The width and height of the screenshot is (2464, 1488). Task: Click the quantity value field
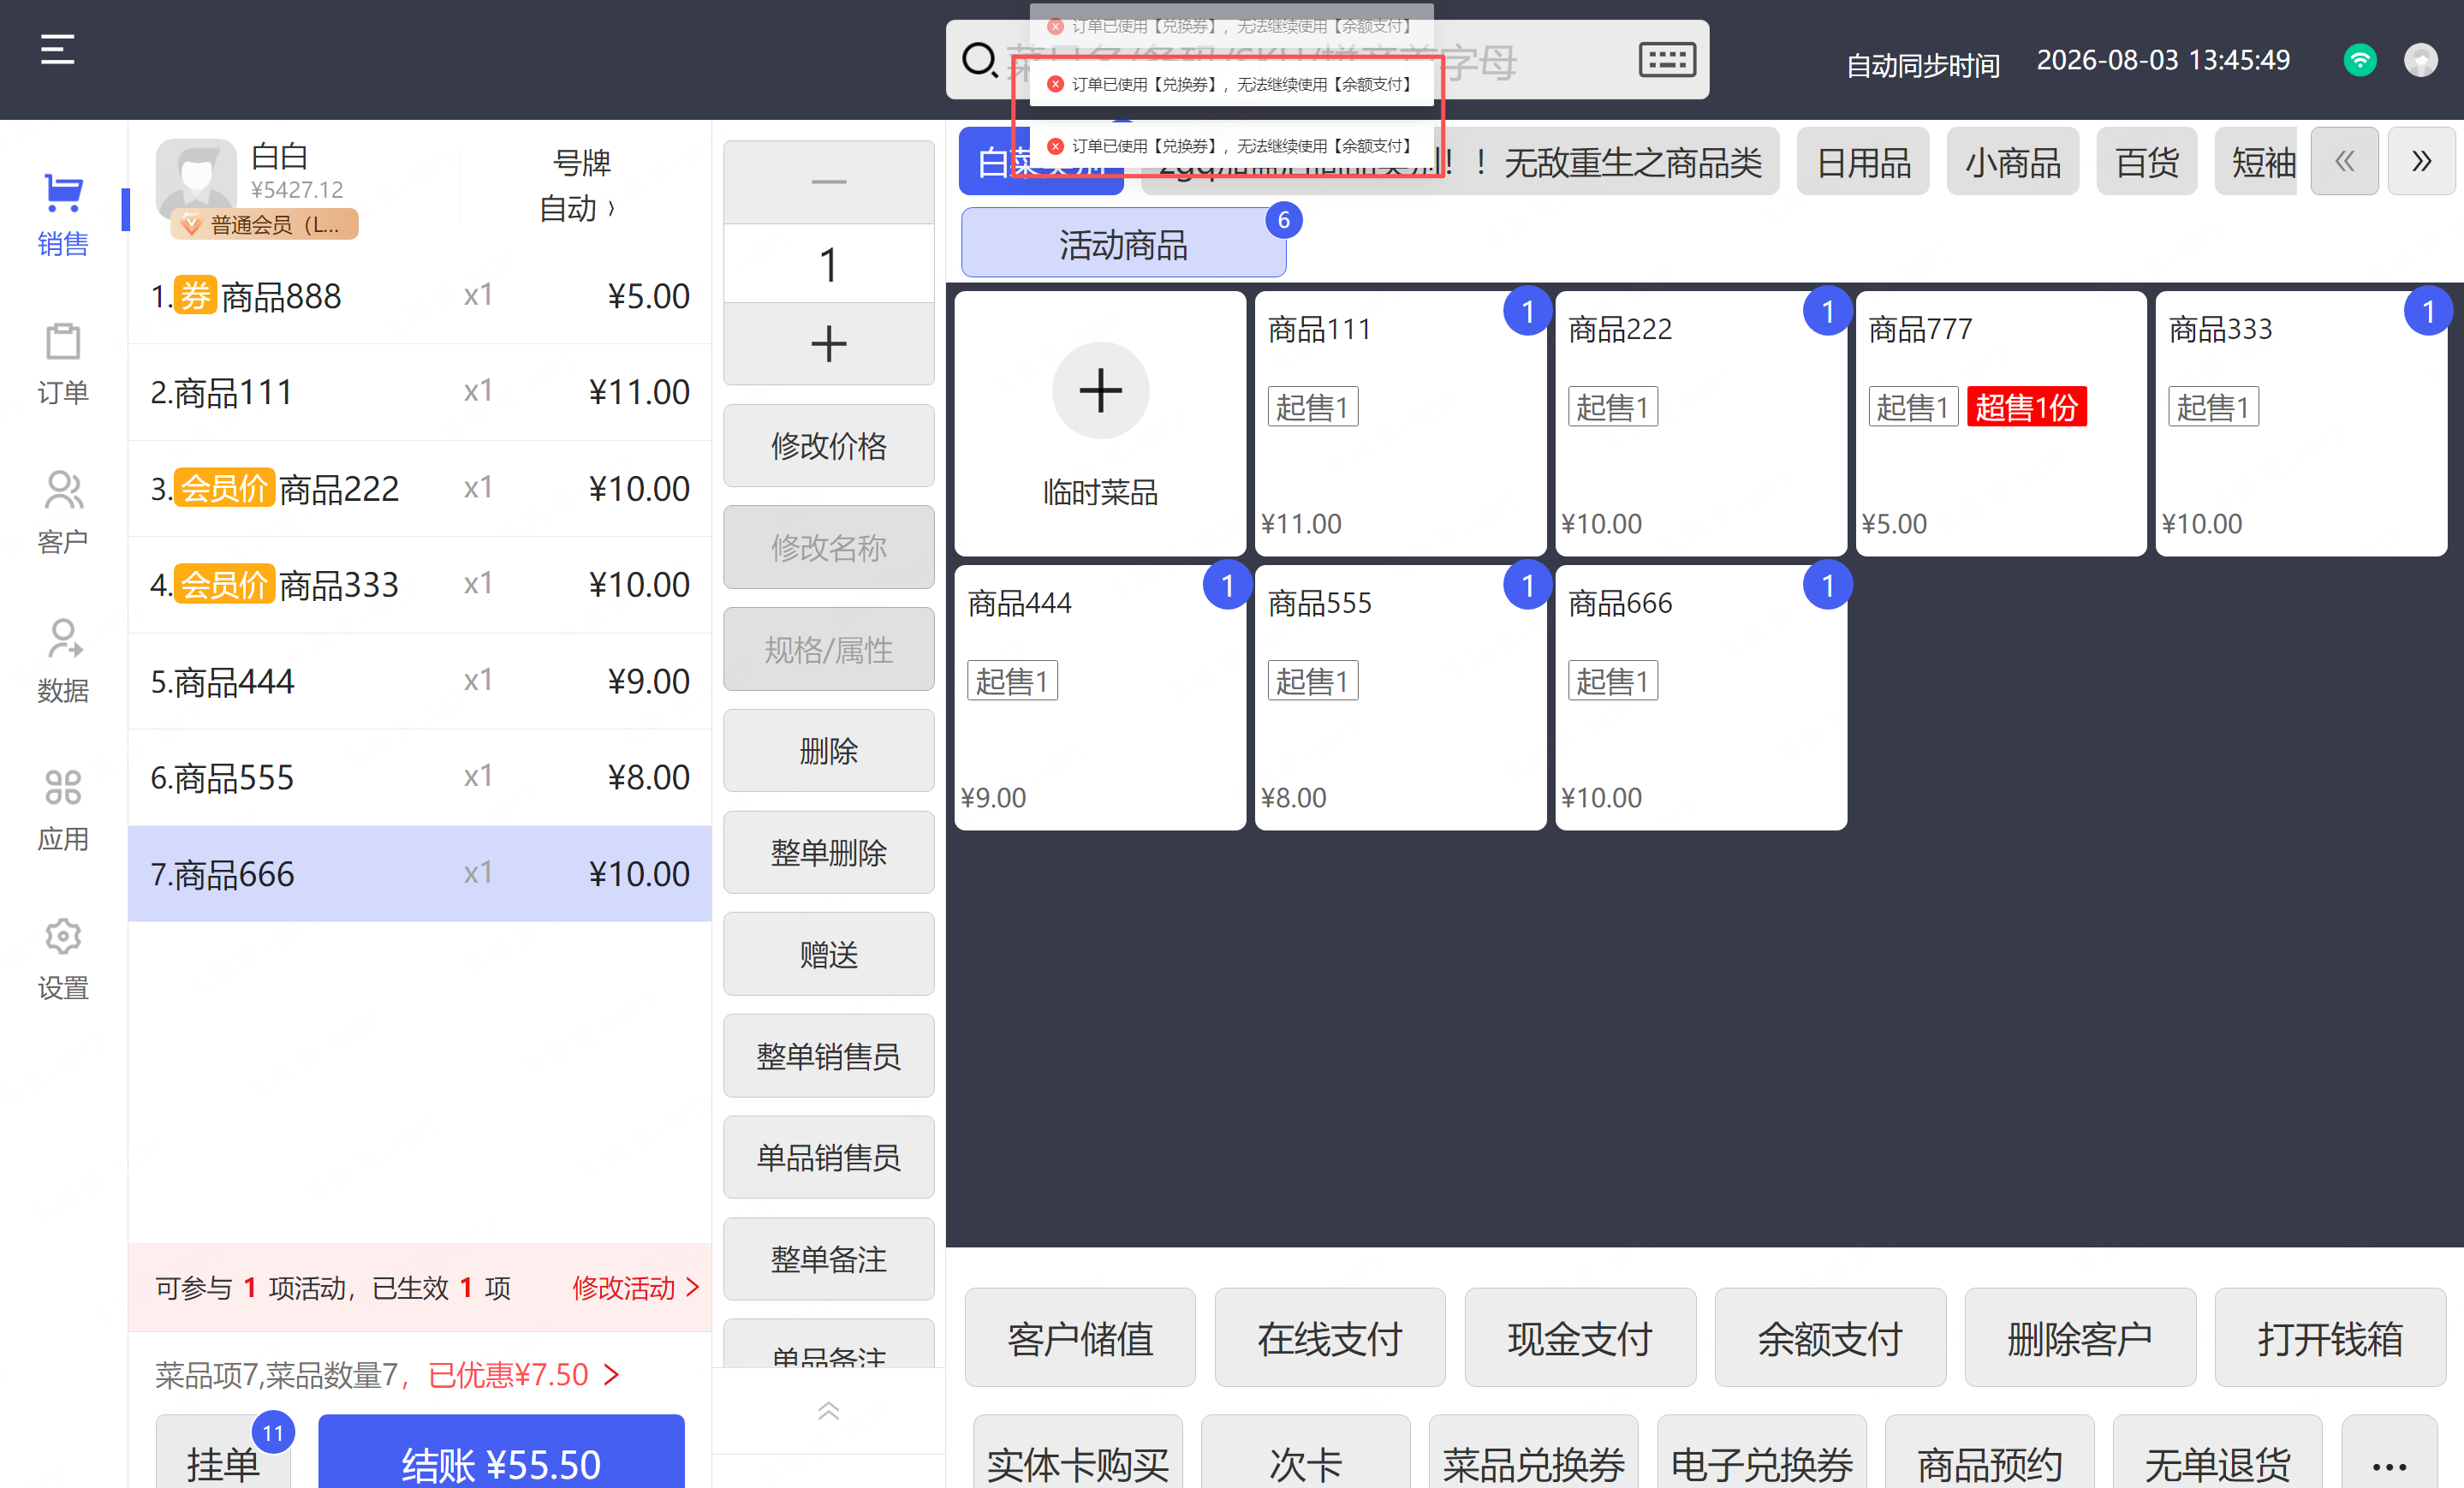click(828, 264)
